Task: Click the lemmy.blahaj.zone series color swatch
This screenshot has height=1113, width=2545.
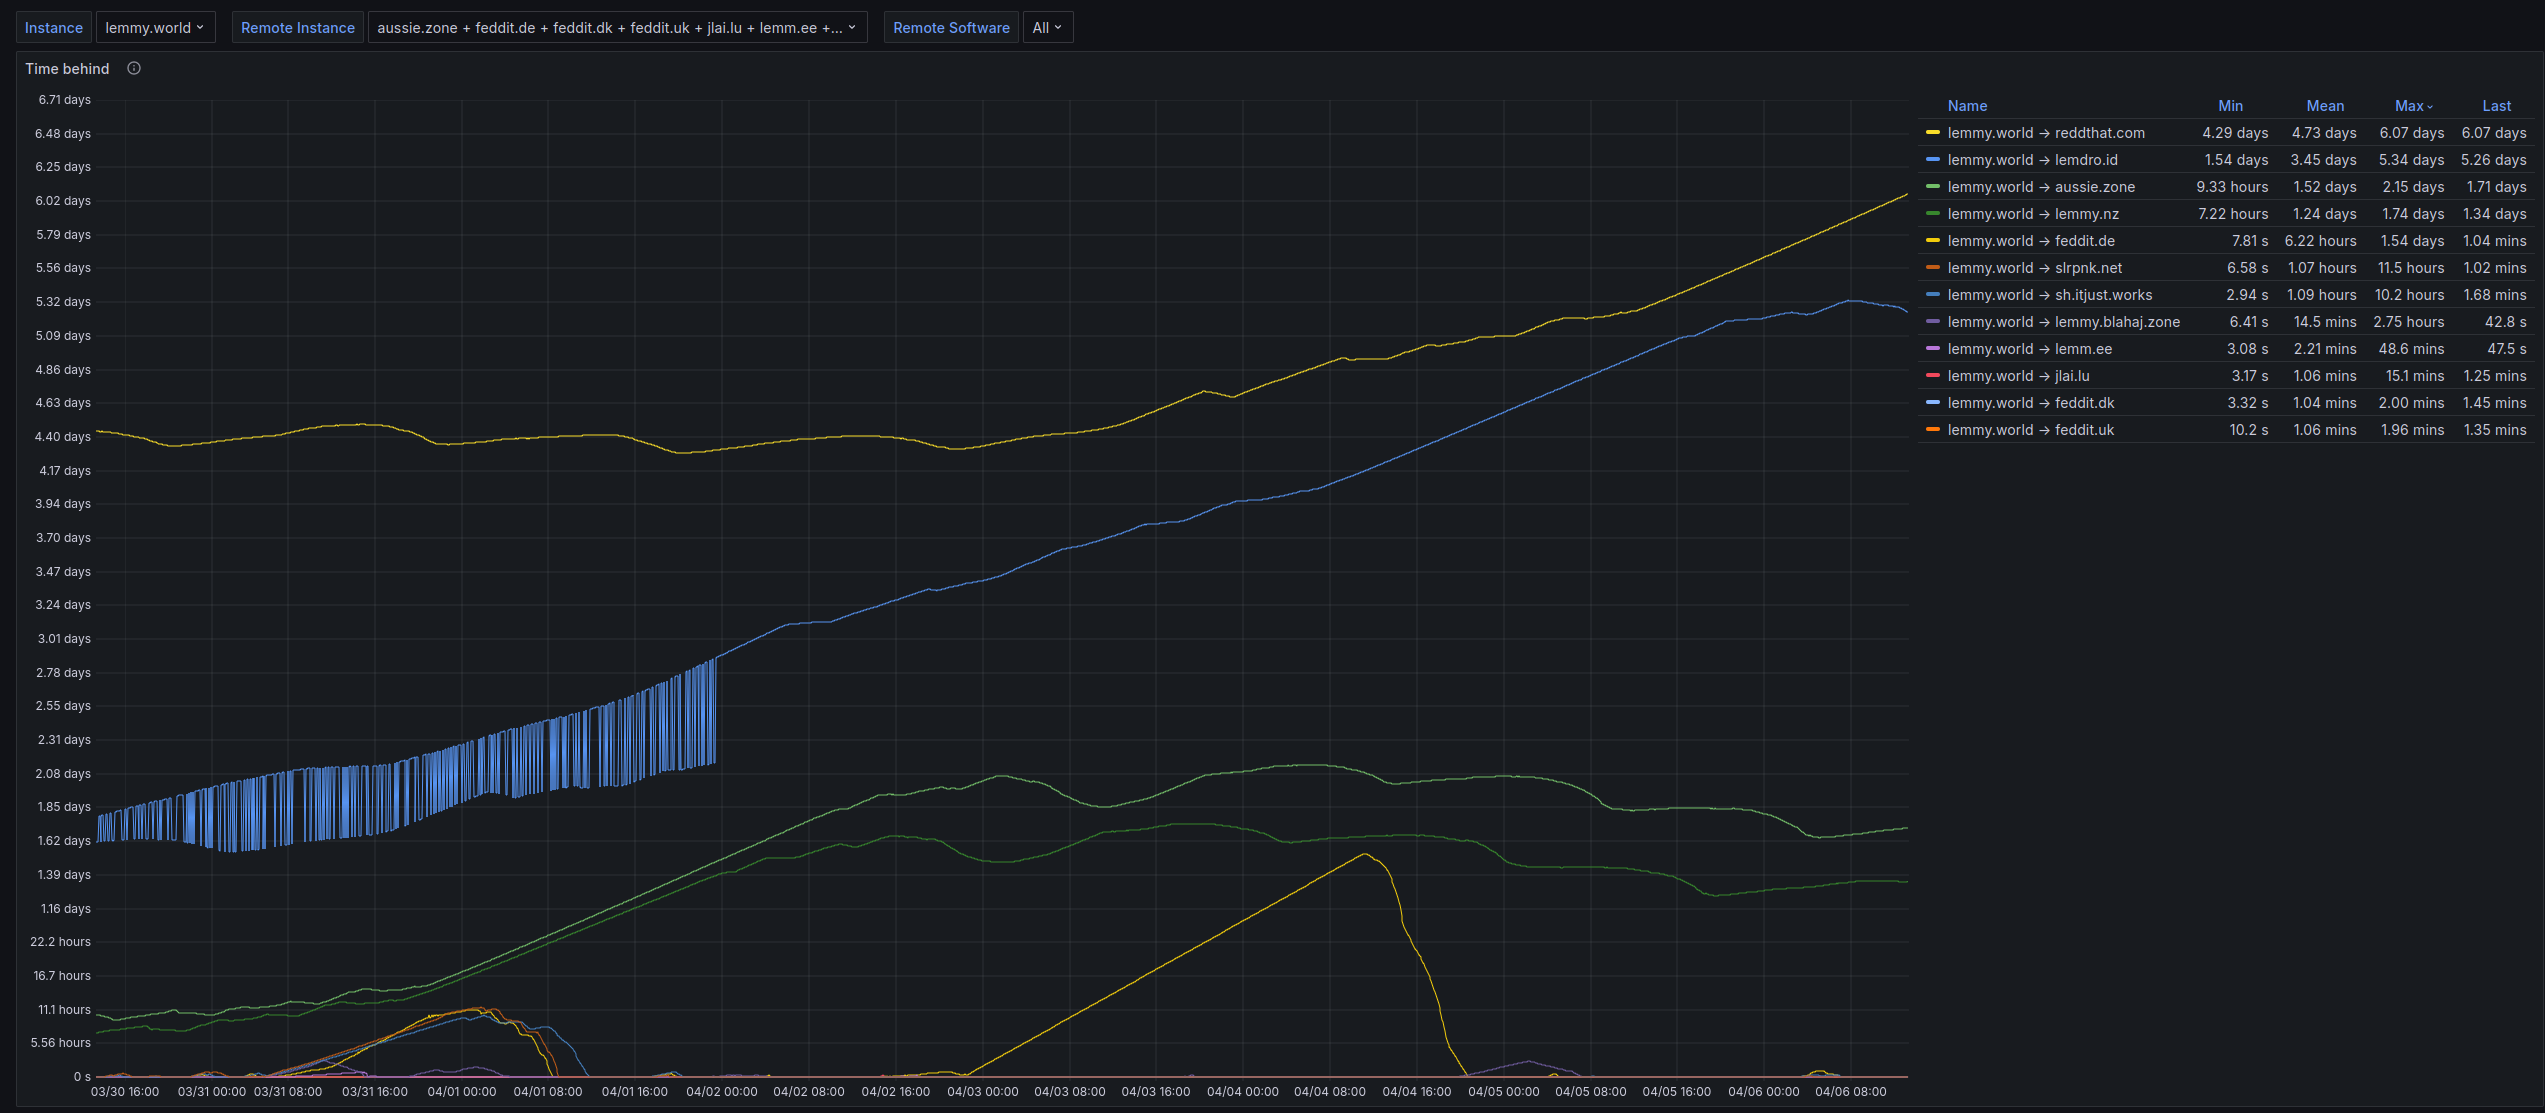Action: (x=1932, y=322)
